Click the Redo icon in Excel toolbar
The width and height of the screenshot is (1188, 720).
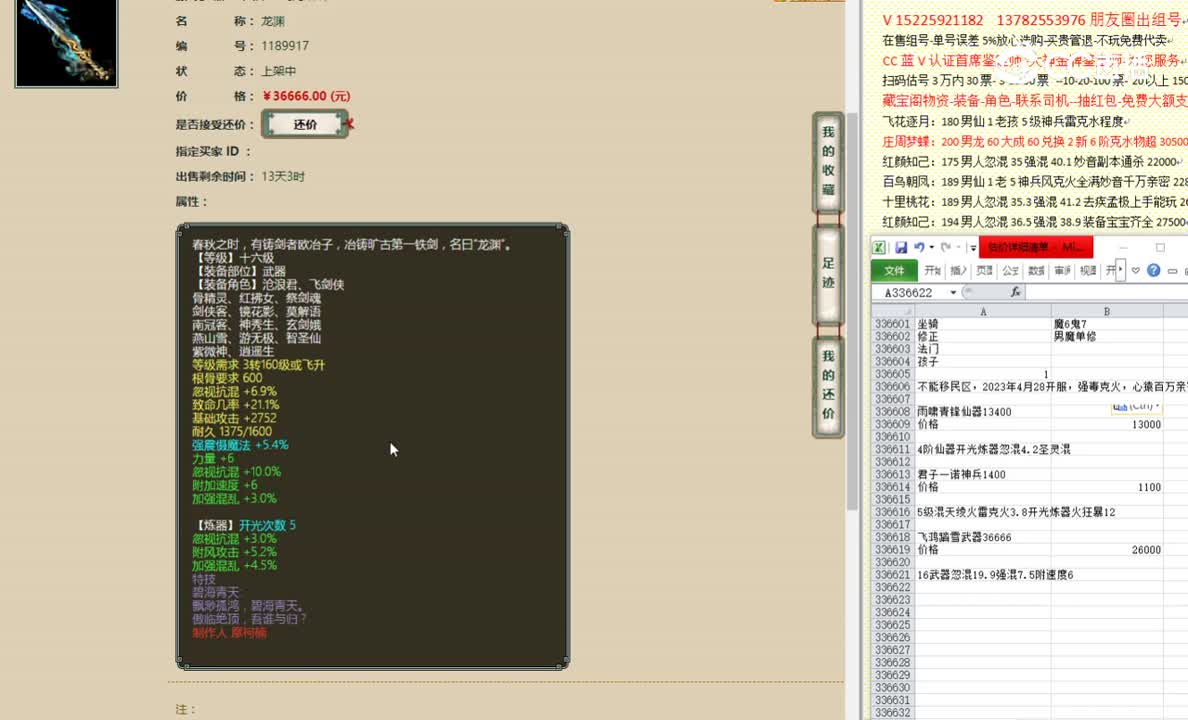(x=946, y=247)
